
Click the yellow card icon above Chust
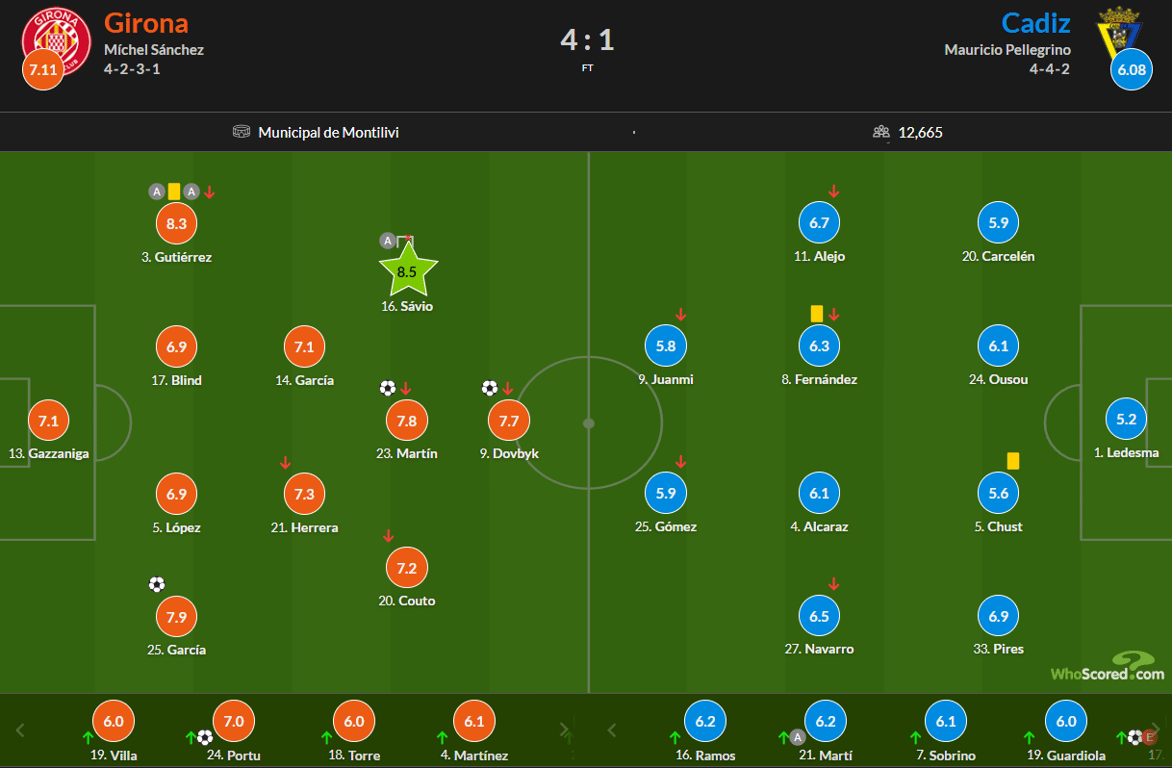[x=1013, y=461]
